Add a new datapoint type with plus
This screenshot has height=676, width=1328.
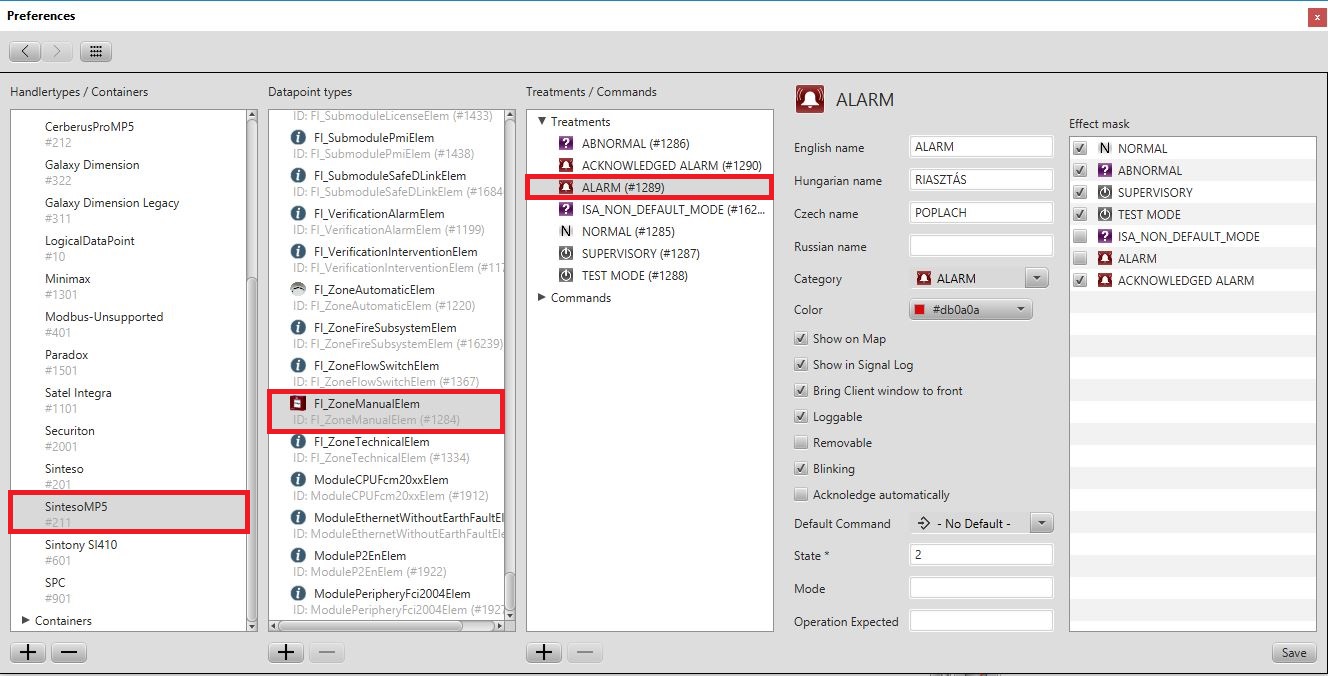click(286, 653)
